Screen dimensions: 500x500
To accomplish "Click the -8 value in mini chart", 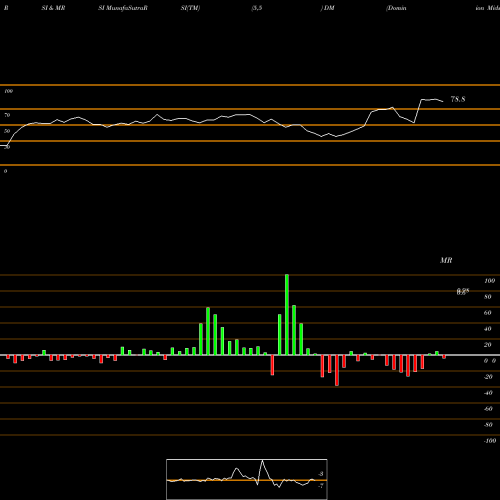I will tap(321, 474).
